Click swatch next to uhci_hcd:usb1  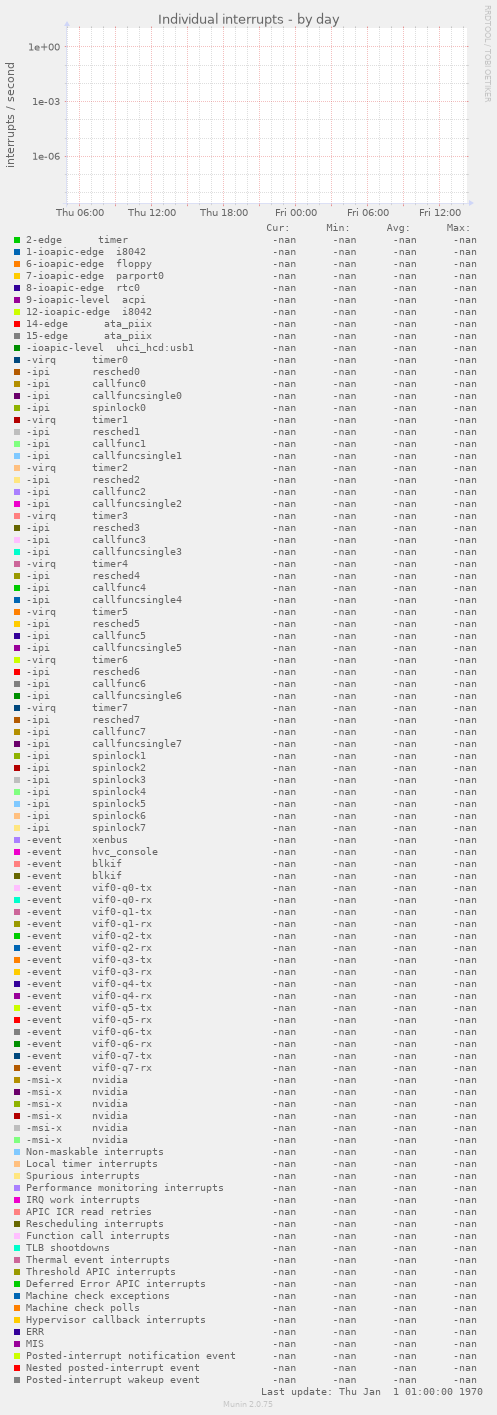point(17,348)
